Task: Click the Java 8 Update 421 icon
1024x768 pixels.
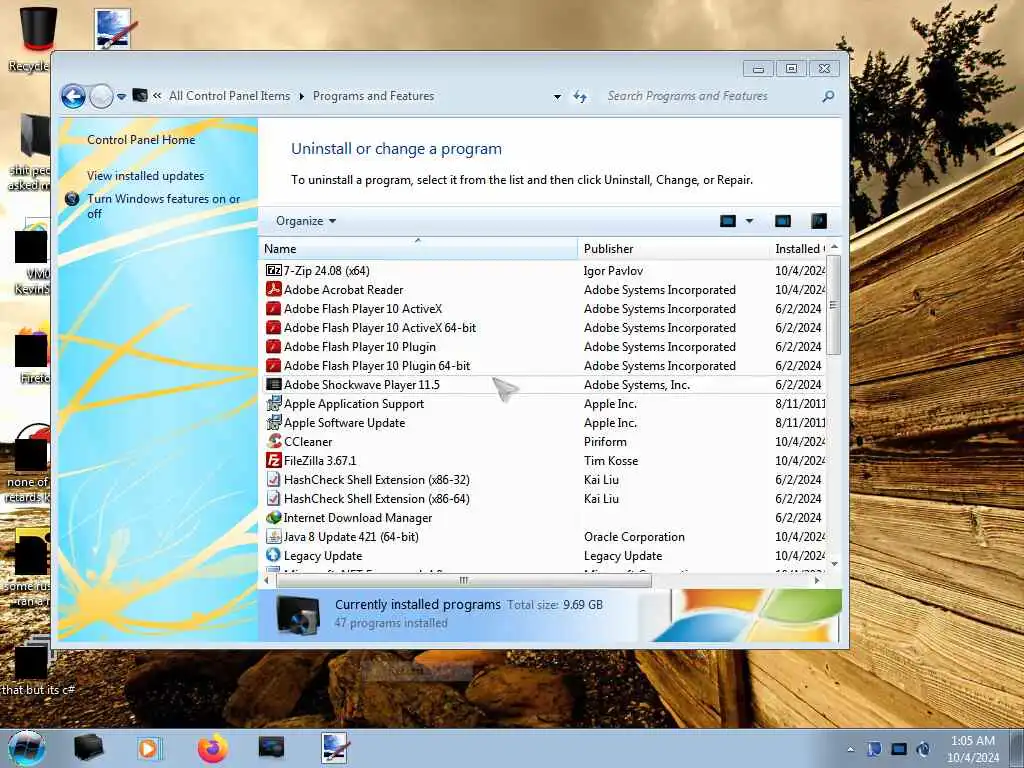Action: [274, 536]
